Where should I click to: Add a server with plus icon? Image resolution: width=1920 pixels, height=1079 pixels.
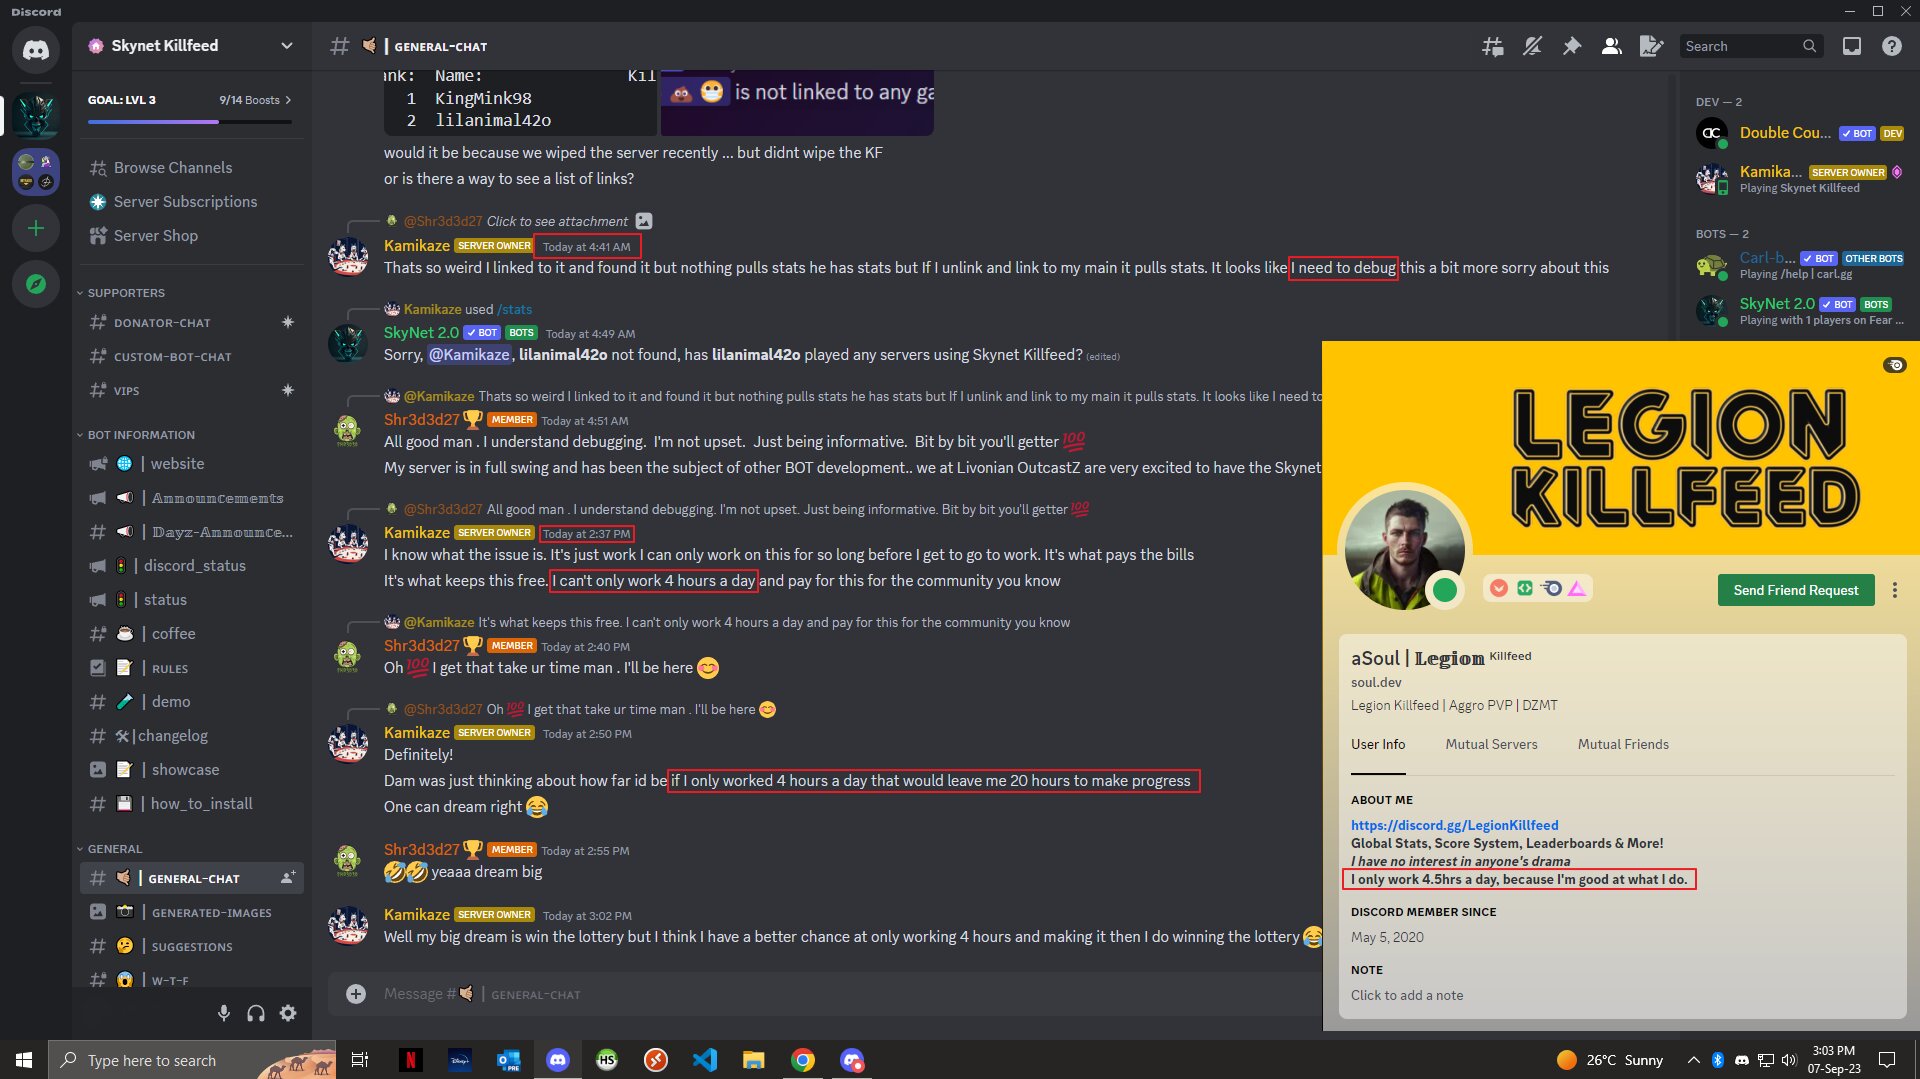pyautogui.click(x=36, y=228)
